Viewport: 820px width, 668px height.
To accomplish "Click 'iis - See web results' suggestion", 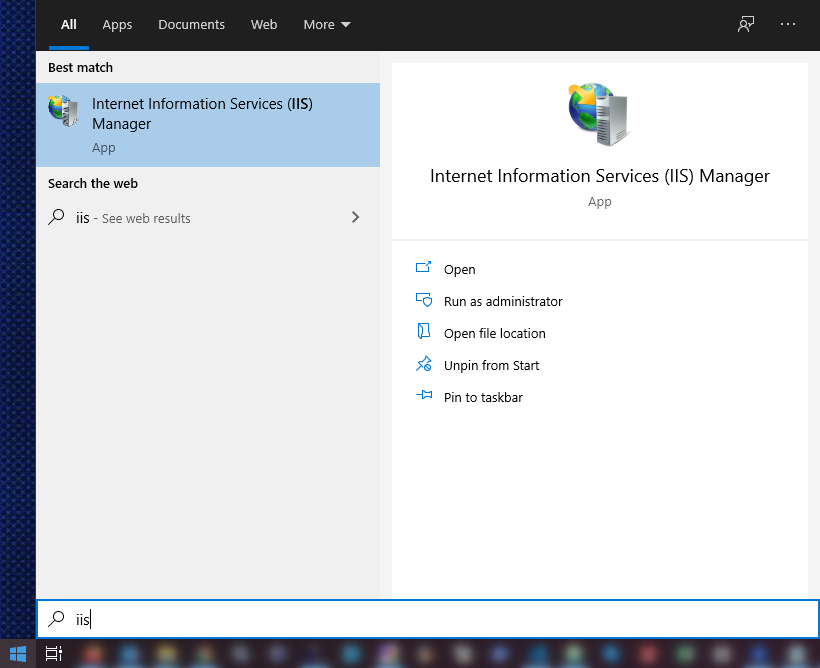I will 133,218.
